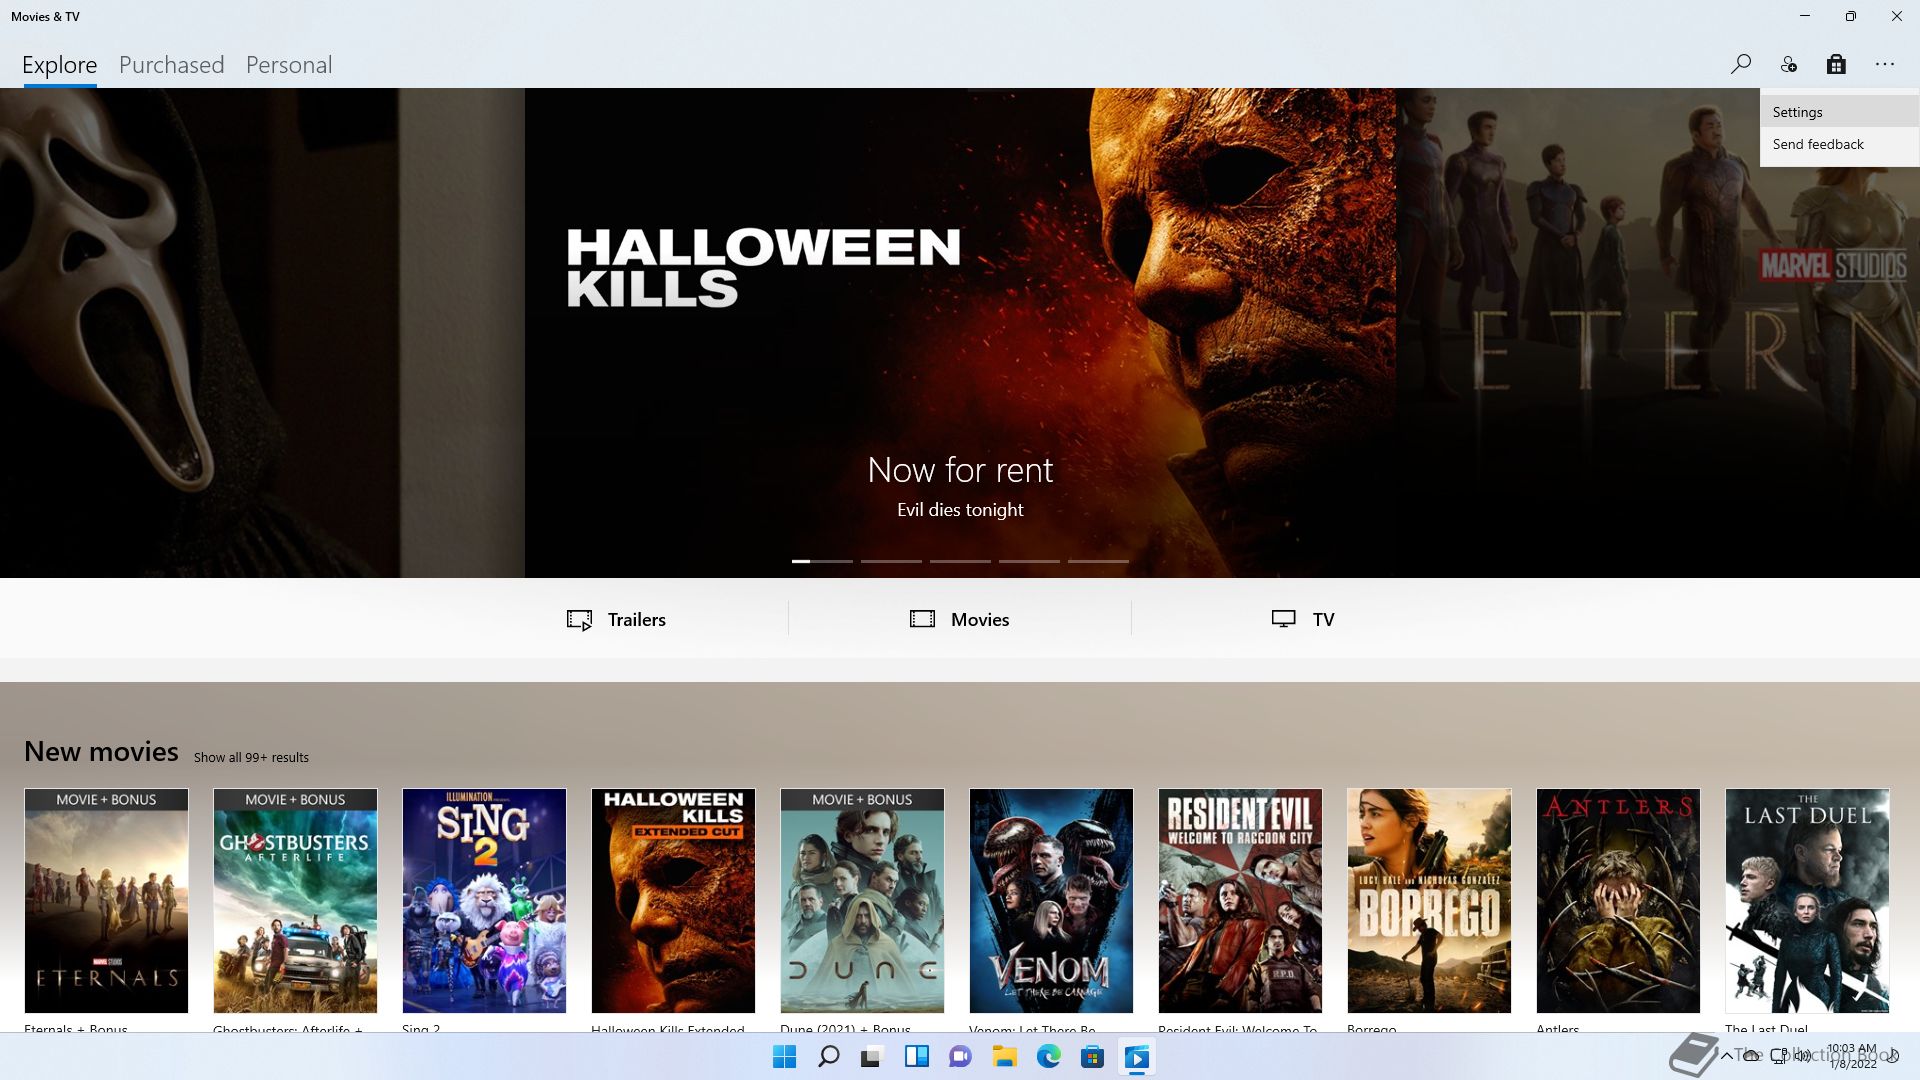Open the Ghostbusters Afterlife poster
1920x1080 pixels.
coord(295,900)
